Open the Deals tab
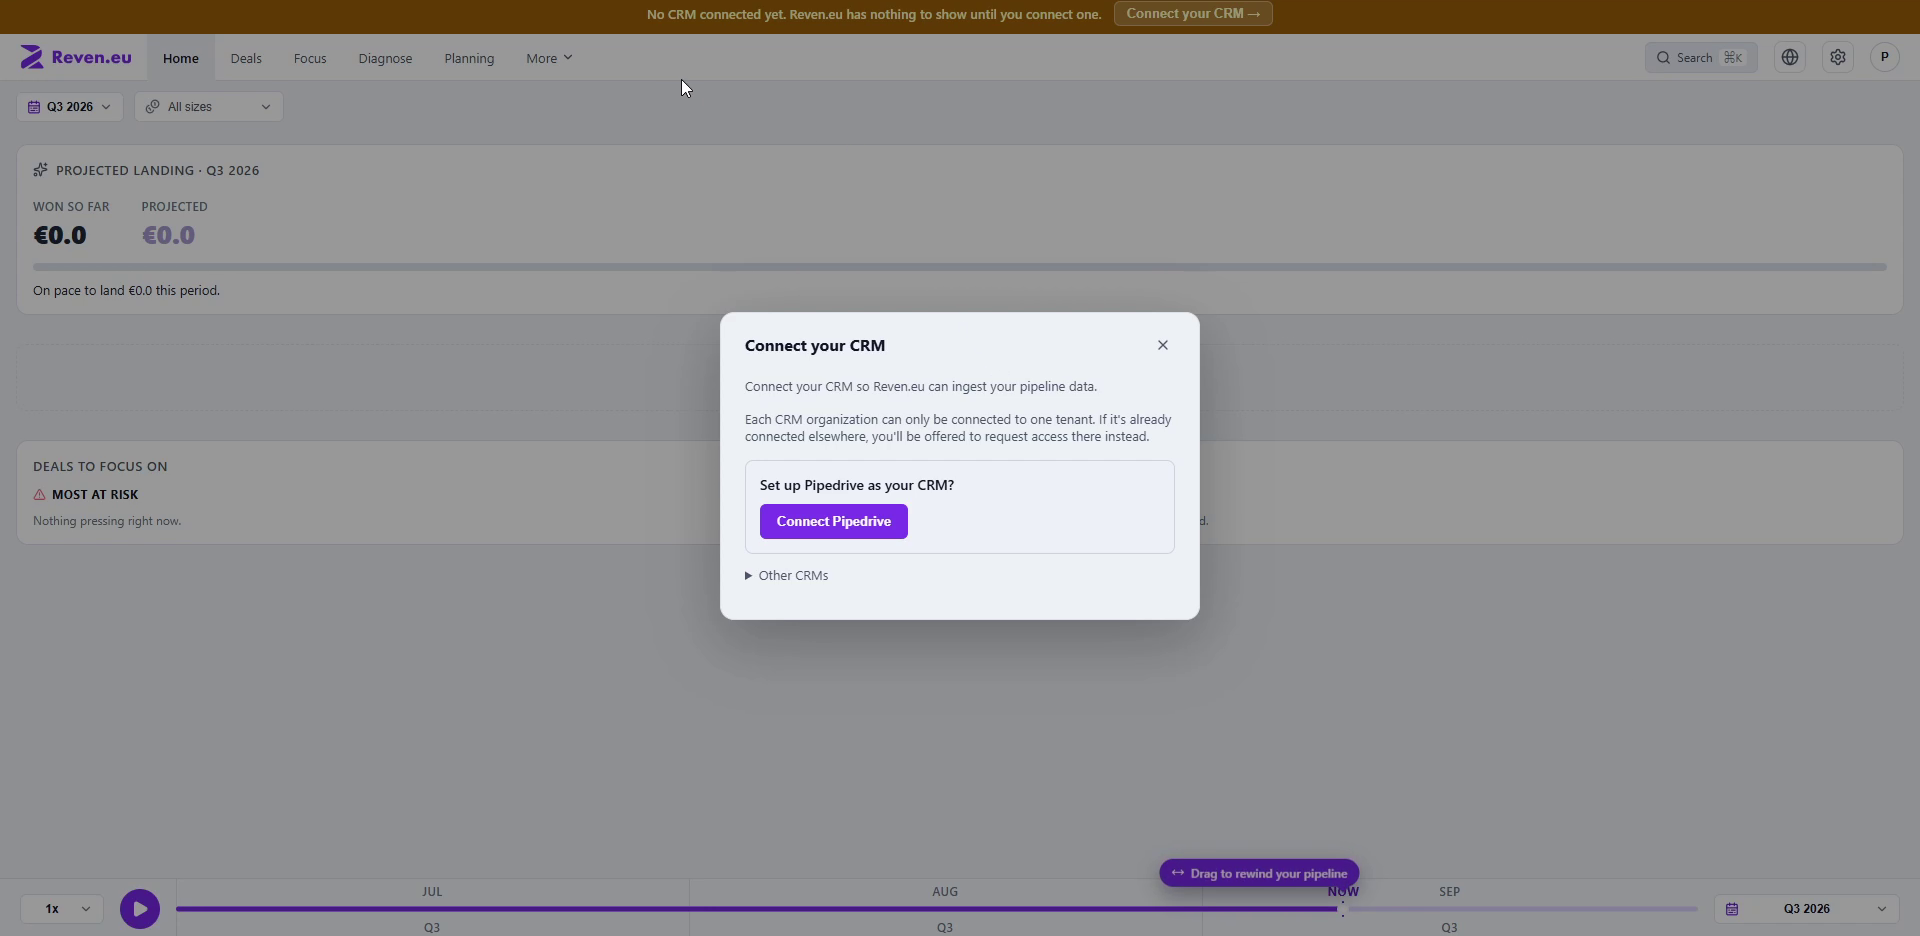 (246, 58)
